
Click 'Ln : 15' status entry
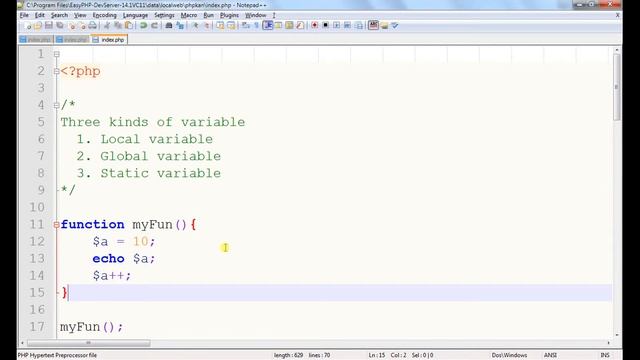click(x=377, y=355)
